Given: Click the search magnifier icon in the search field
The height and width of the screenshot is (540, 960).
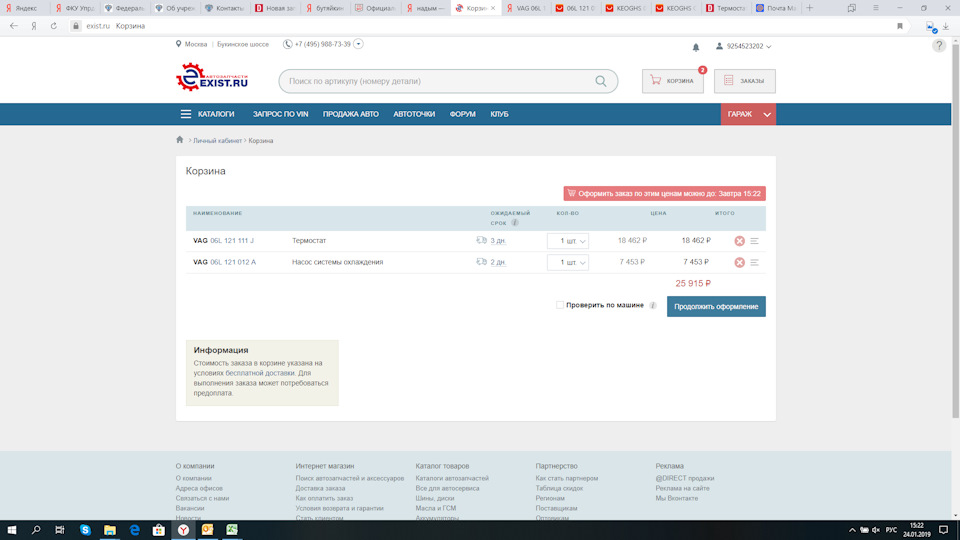Looking at the screenshot, I should (x=601, y=81).
